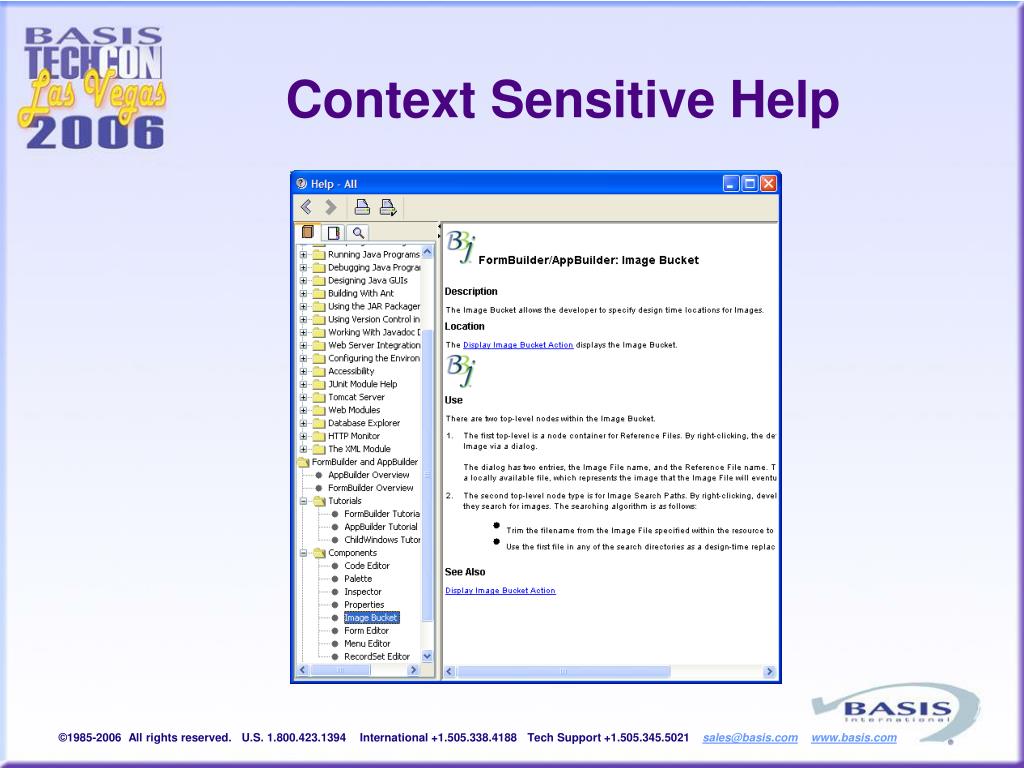Click the Components open folder icon
Image resolution: width=1024 pixels, height=768 pixels.
pyautogui.click(x=319, y=553)
